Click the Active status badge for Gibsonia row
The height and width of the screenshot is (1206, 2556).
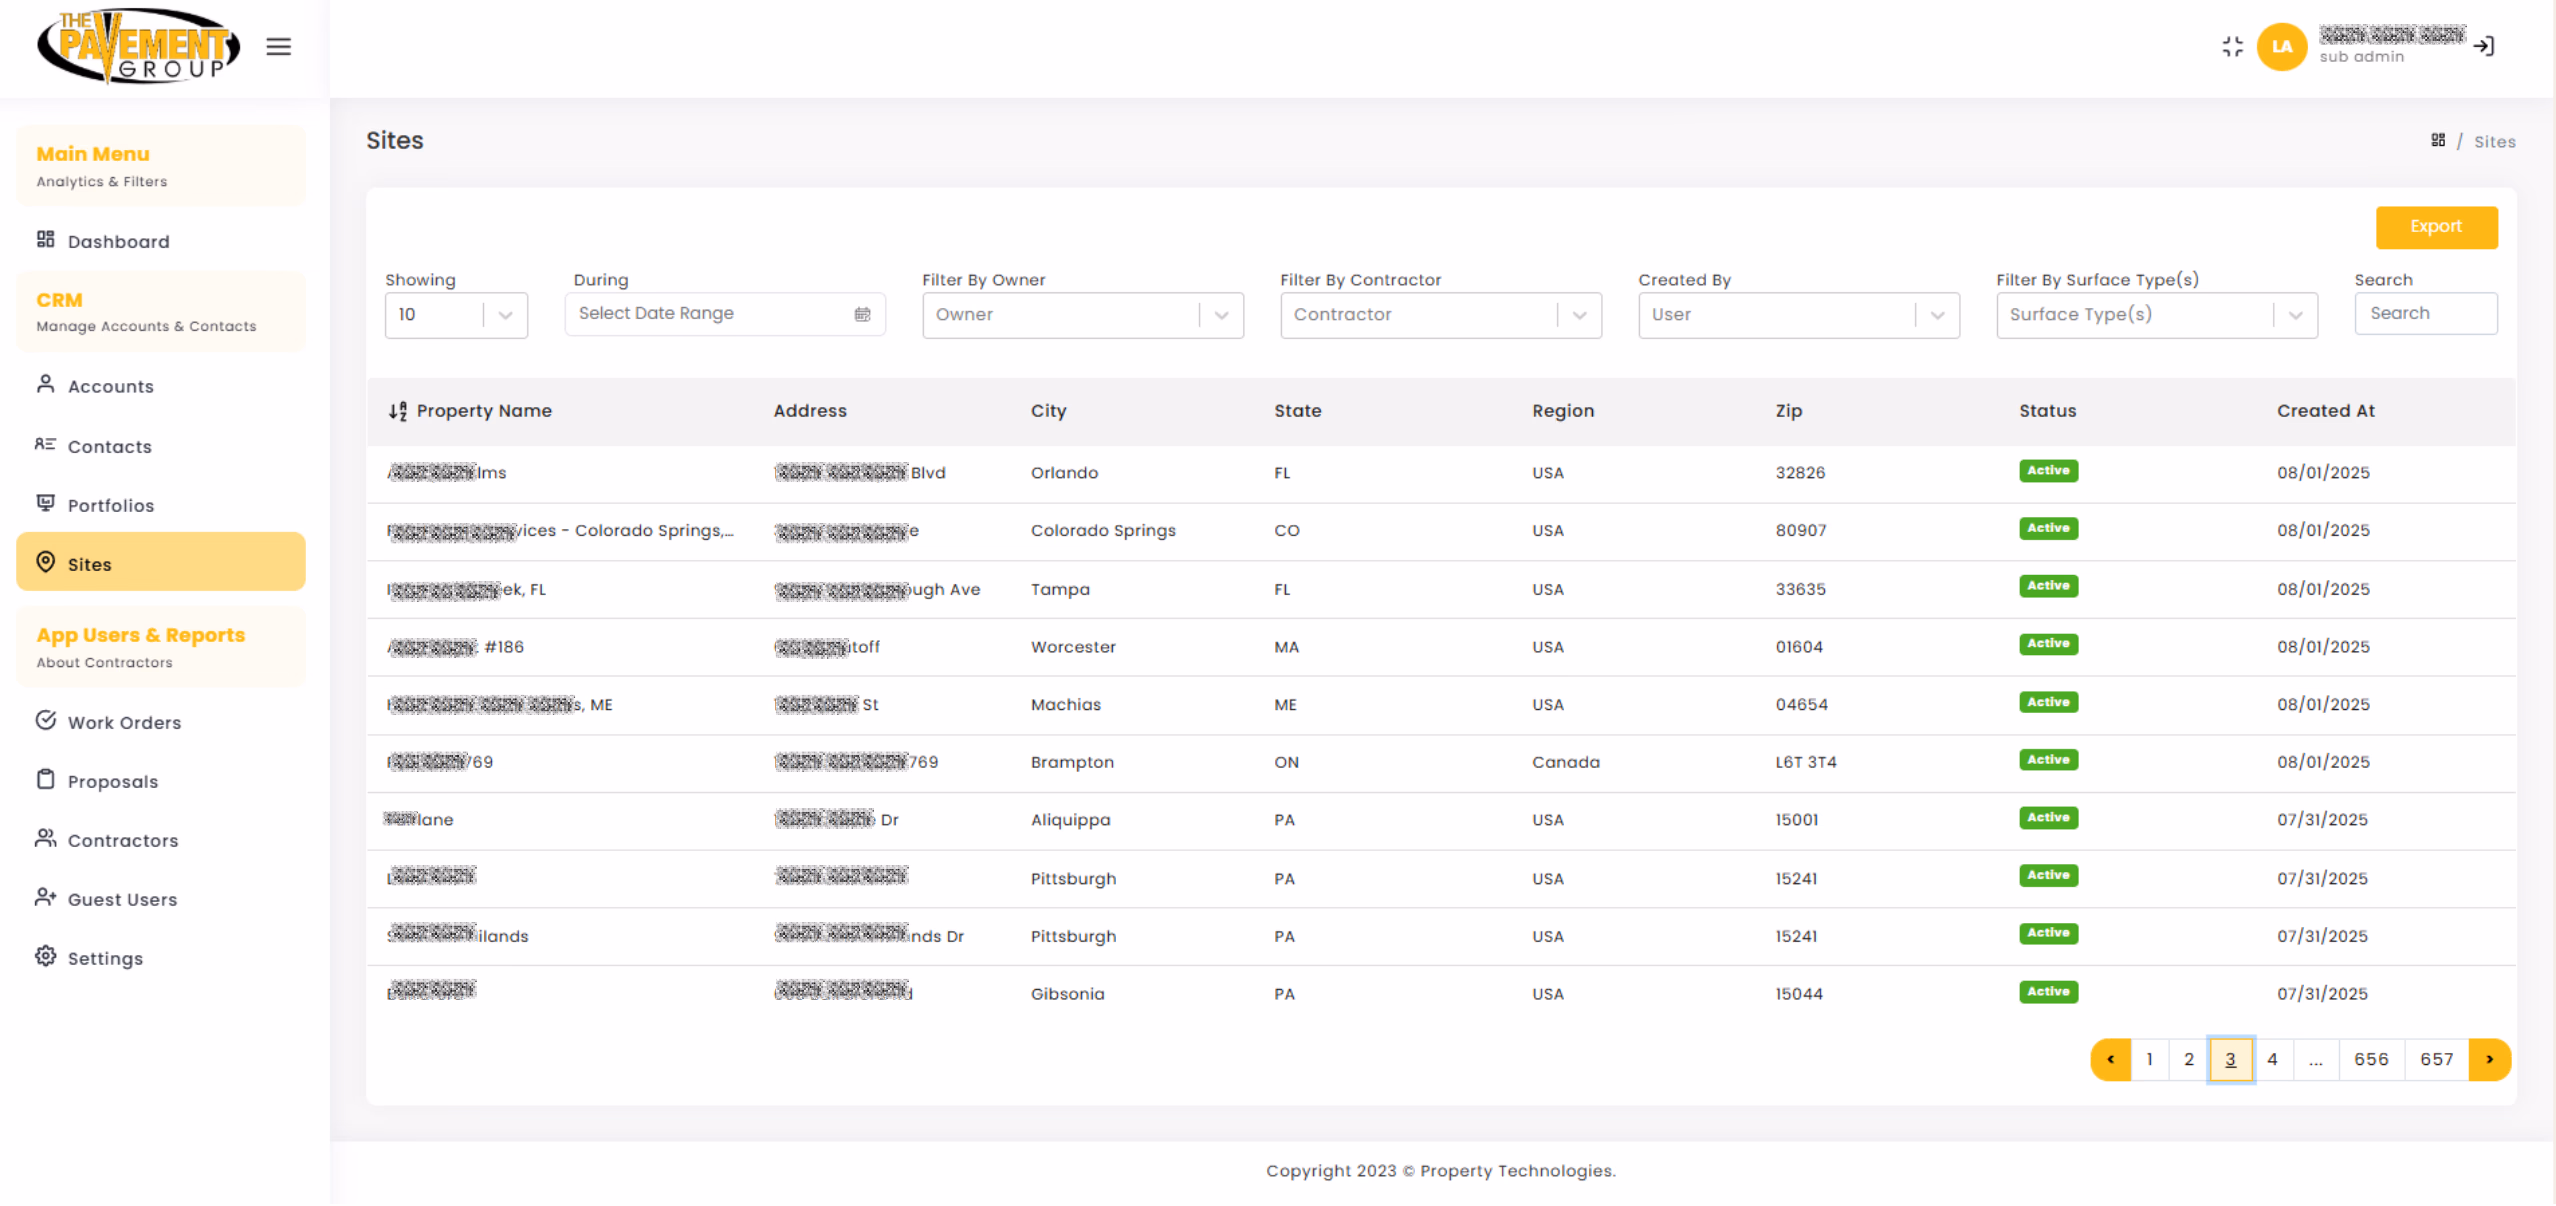[x=2048, y=991]
